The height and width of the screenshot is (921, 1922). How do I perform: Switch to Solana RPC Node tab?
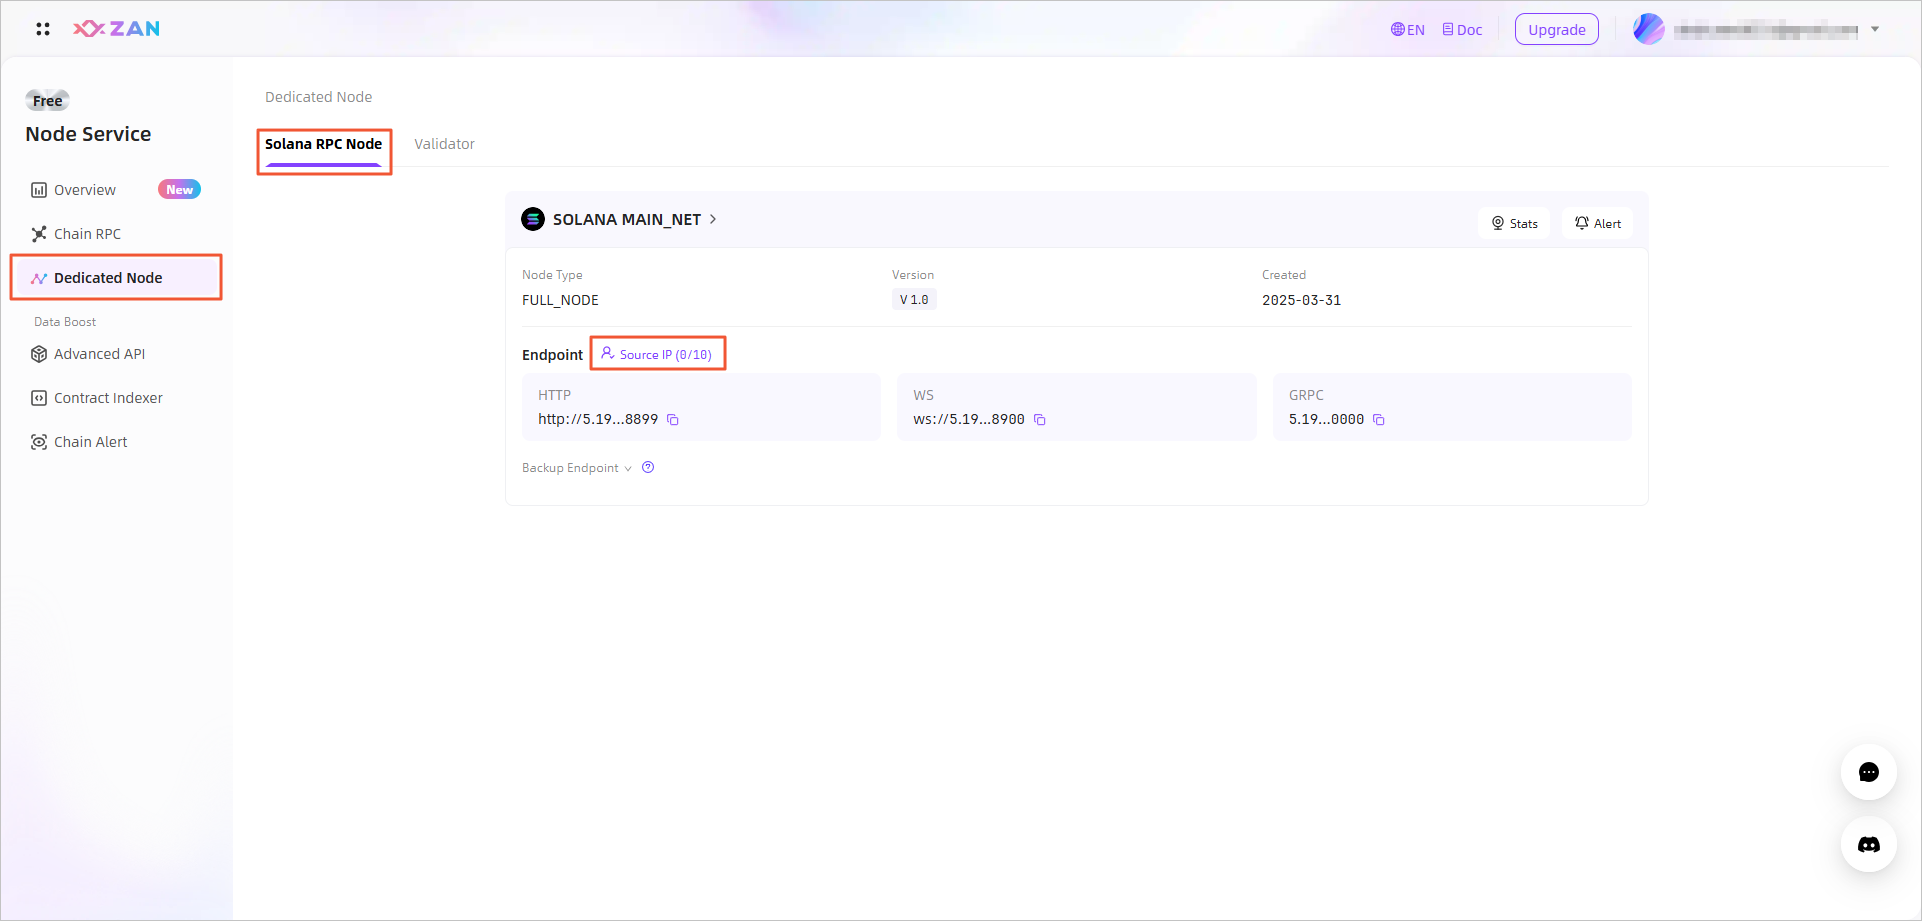[x=323, y=144]
